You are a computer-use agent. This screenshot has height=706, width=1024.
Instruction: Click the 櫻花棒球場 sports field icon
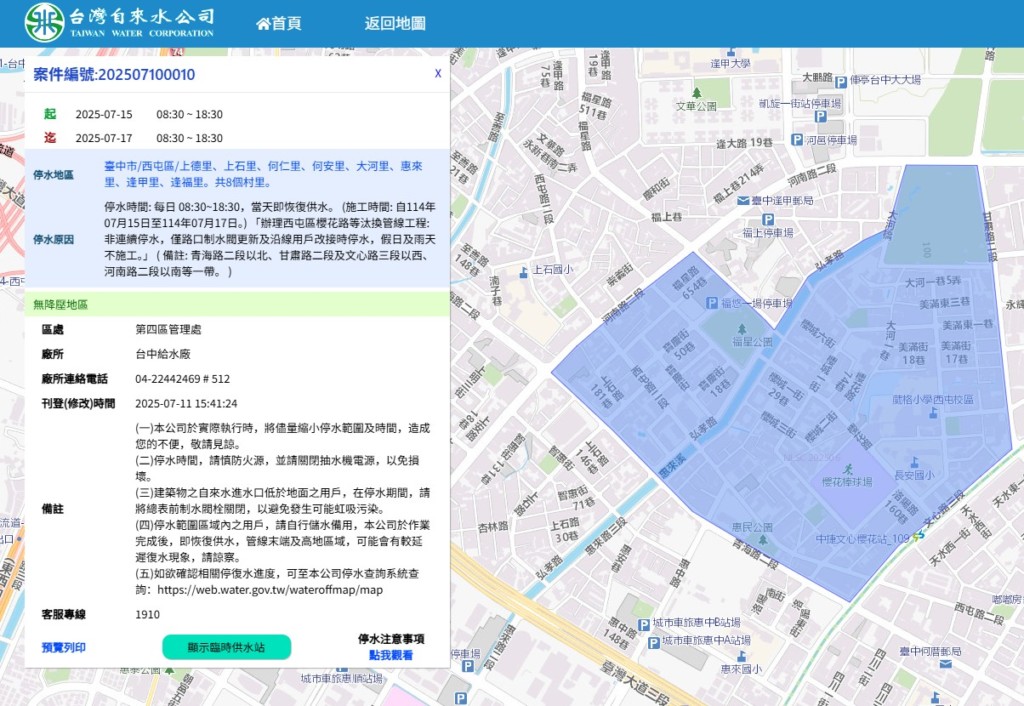(848, 468)
